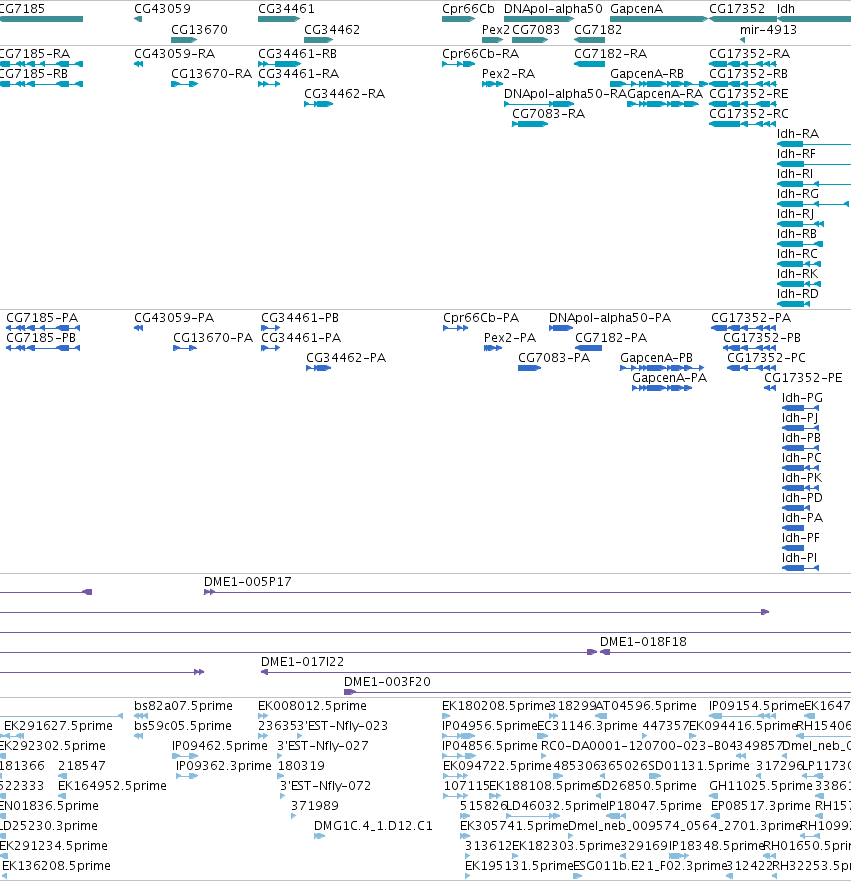Click the IP09462.5prime EST label
This screenshot has width=851, height=881.
tap(220, 746)
